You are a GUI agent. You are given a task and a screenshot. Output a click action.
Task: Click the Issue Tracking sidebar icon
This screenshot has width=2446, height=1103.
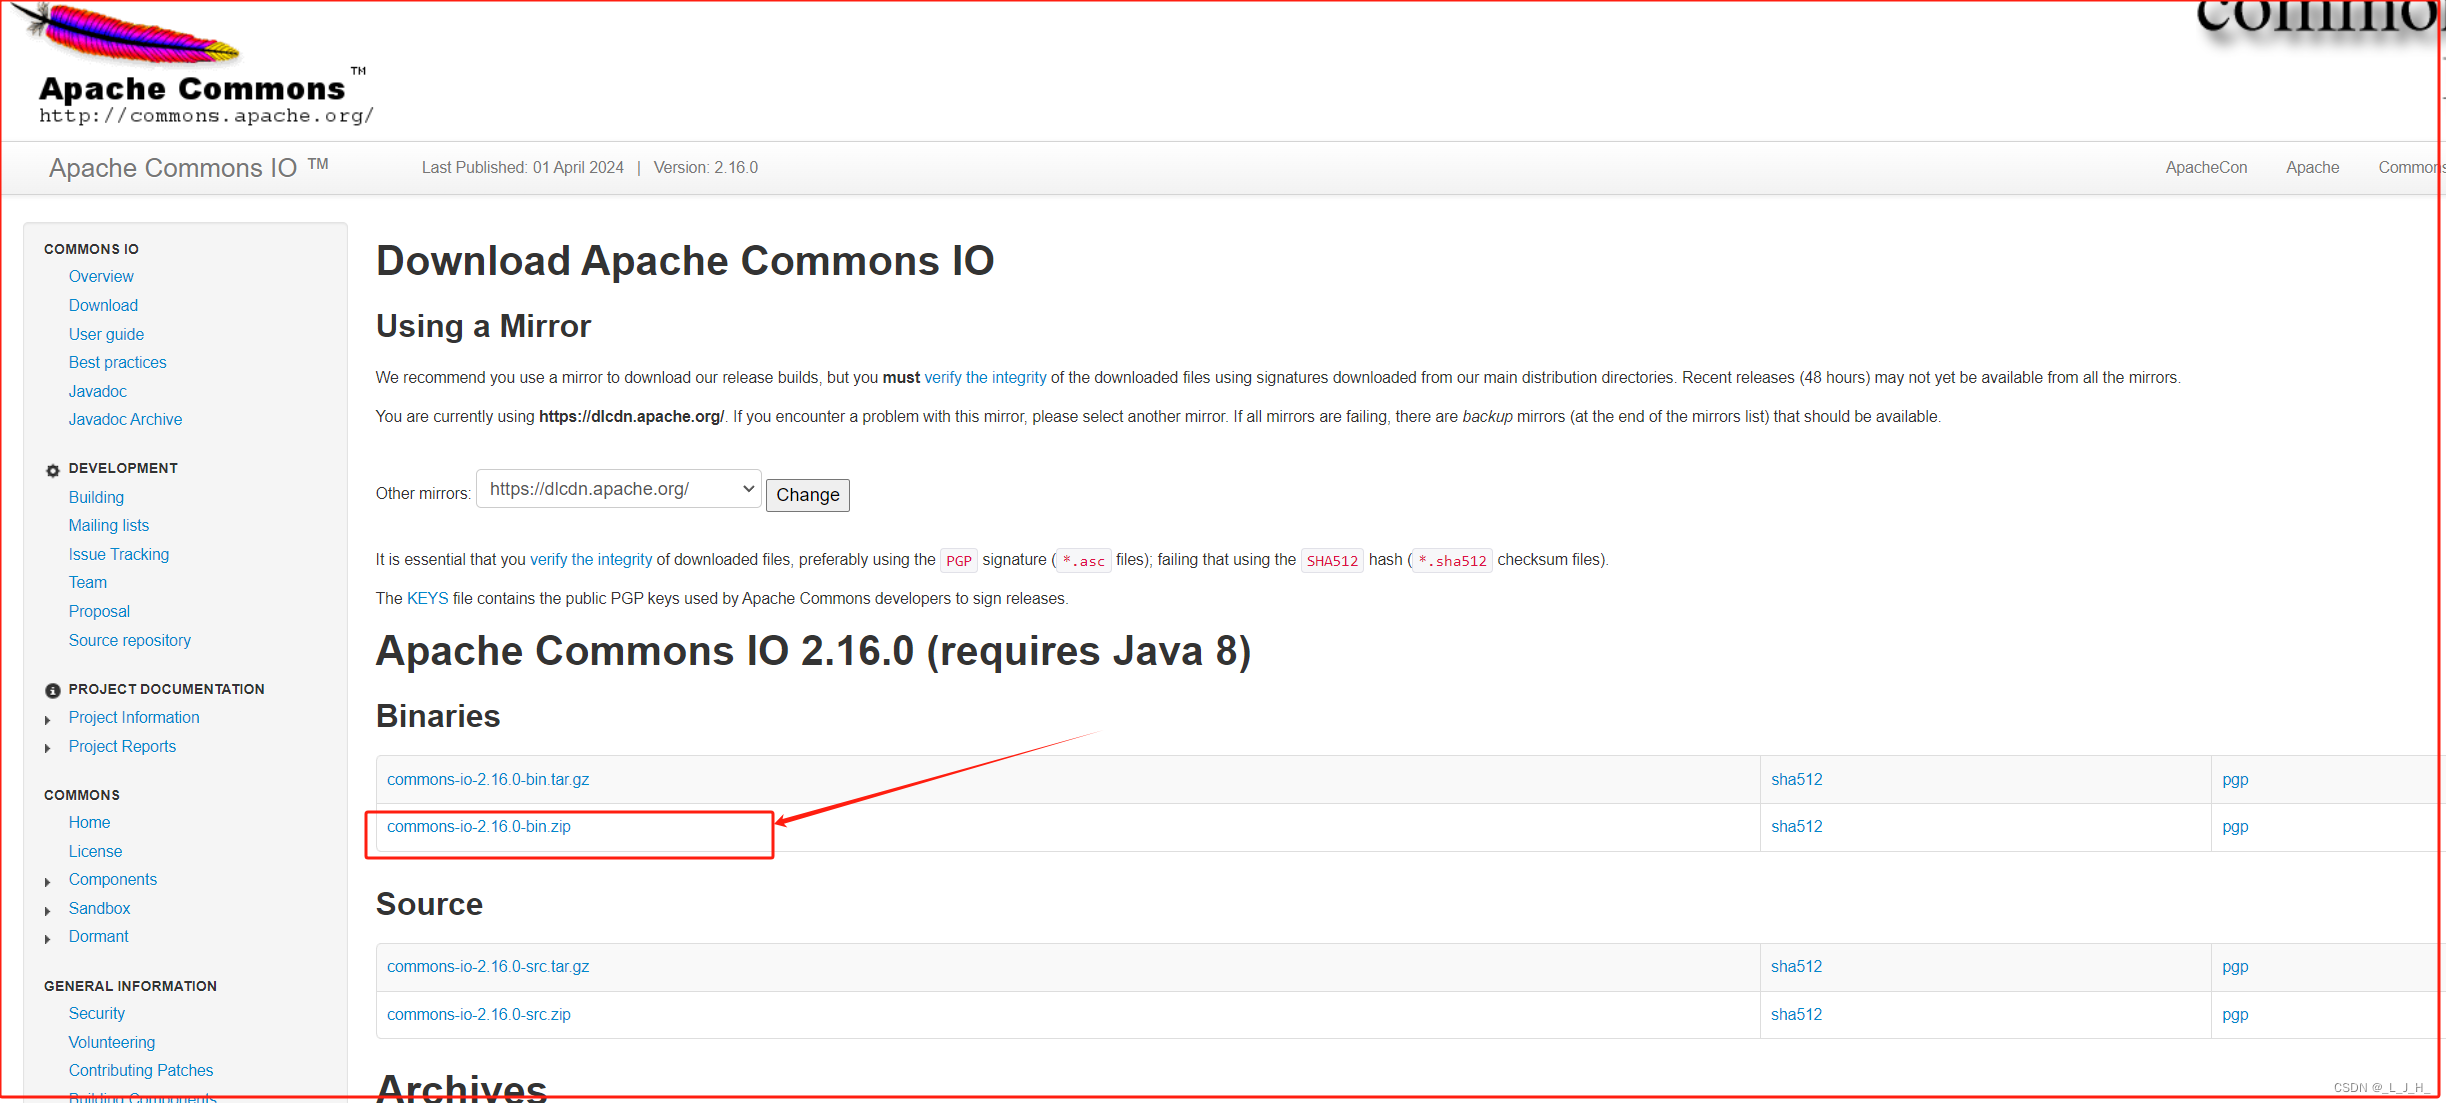(x=117, y=552)
